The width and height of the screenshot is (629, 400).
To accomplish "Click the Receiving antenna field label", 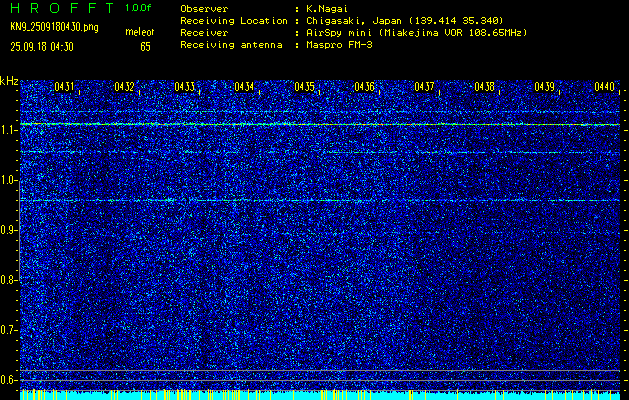I will [x=231, y=45].
